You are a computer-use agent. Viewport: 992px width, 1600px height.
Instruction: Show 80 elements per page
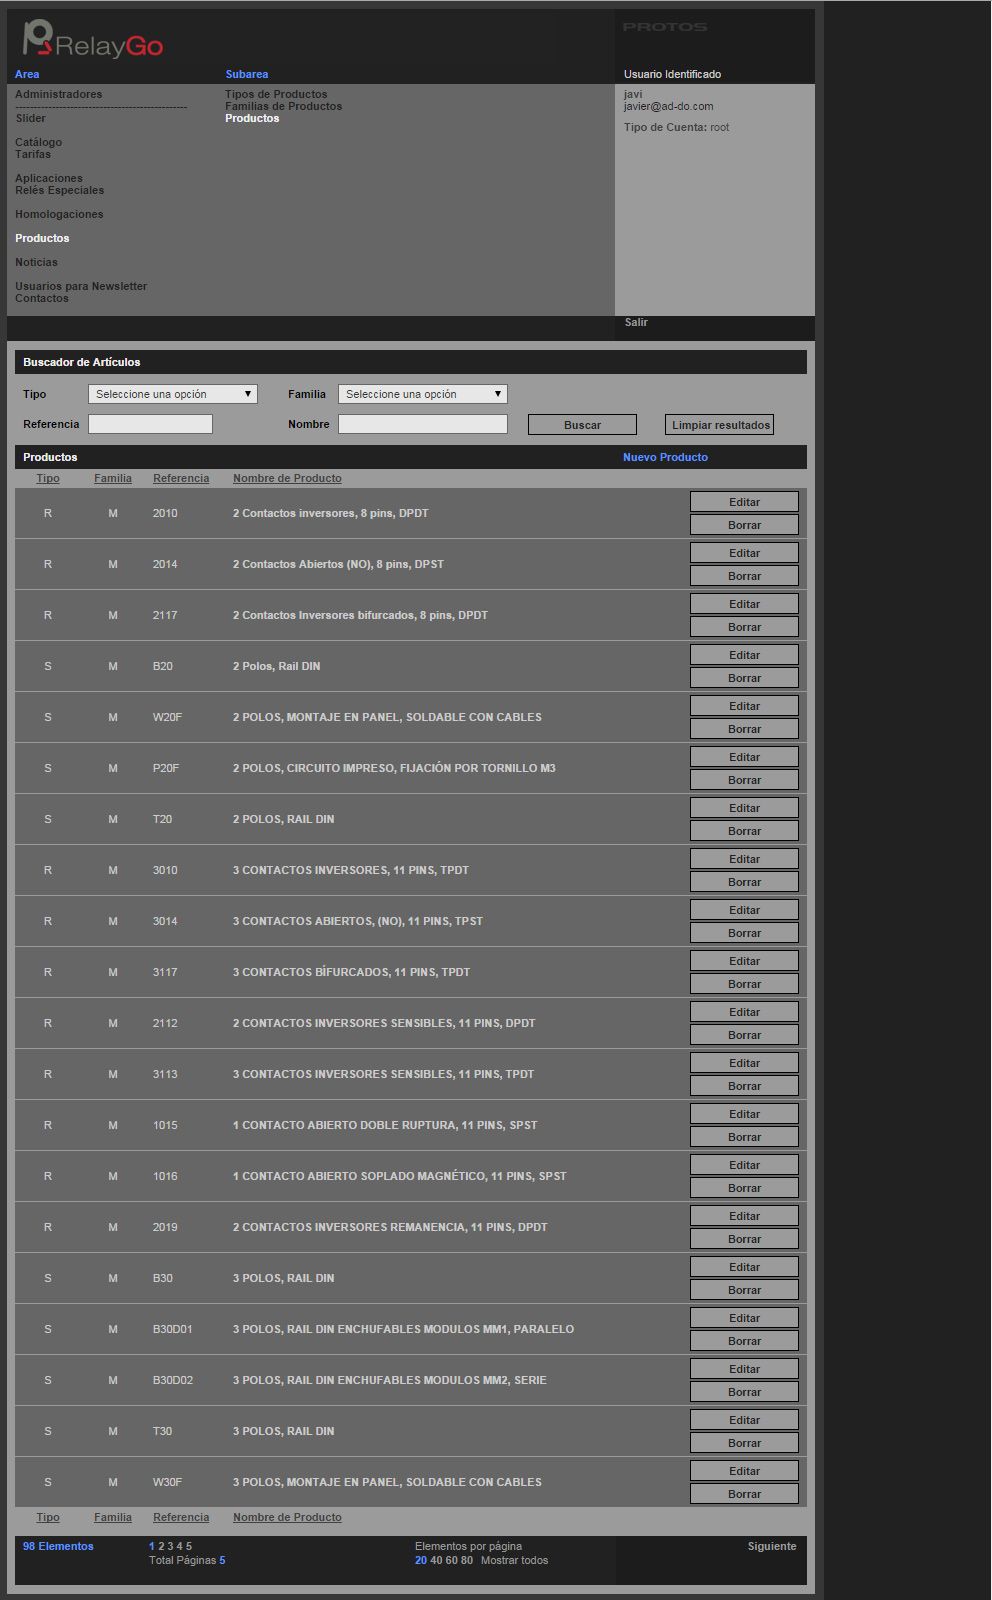(467, 1560)
